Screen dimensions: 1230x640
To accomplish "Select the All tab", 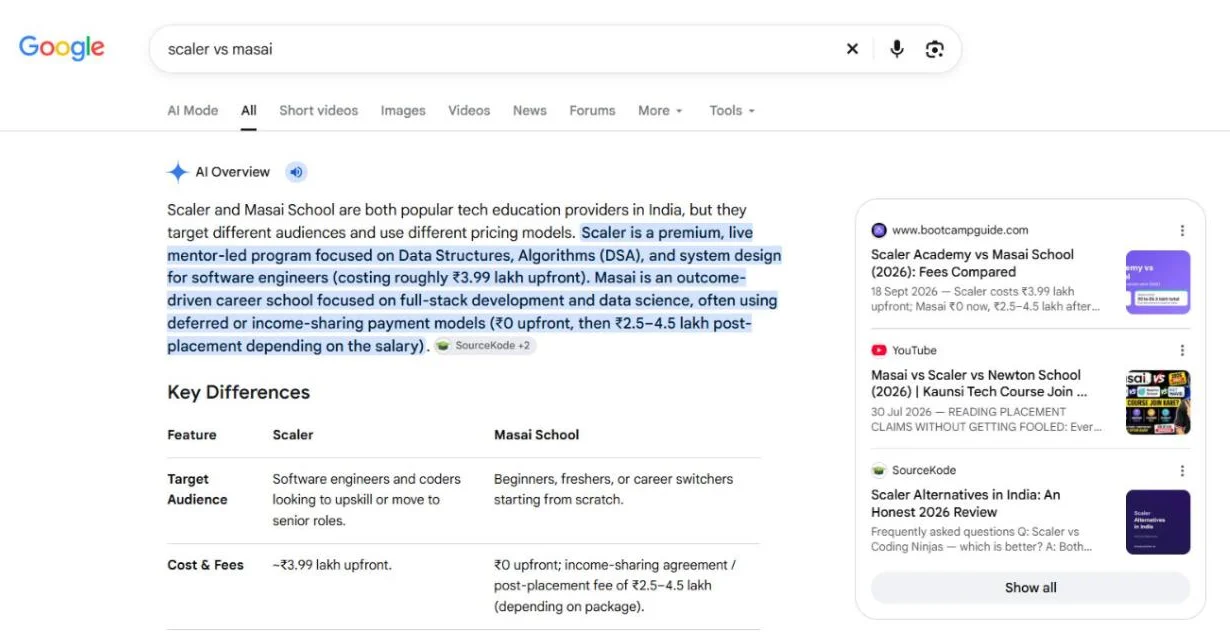I will point(249,110).
